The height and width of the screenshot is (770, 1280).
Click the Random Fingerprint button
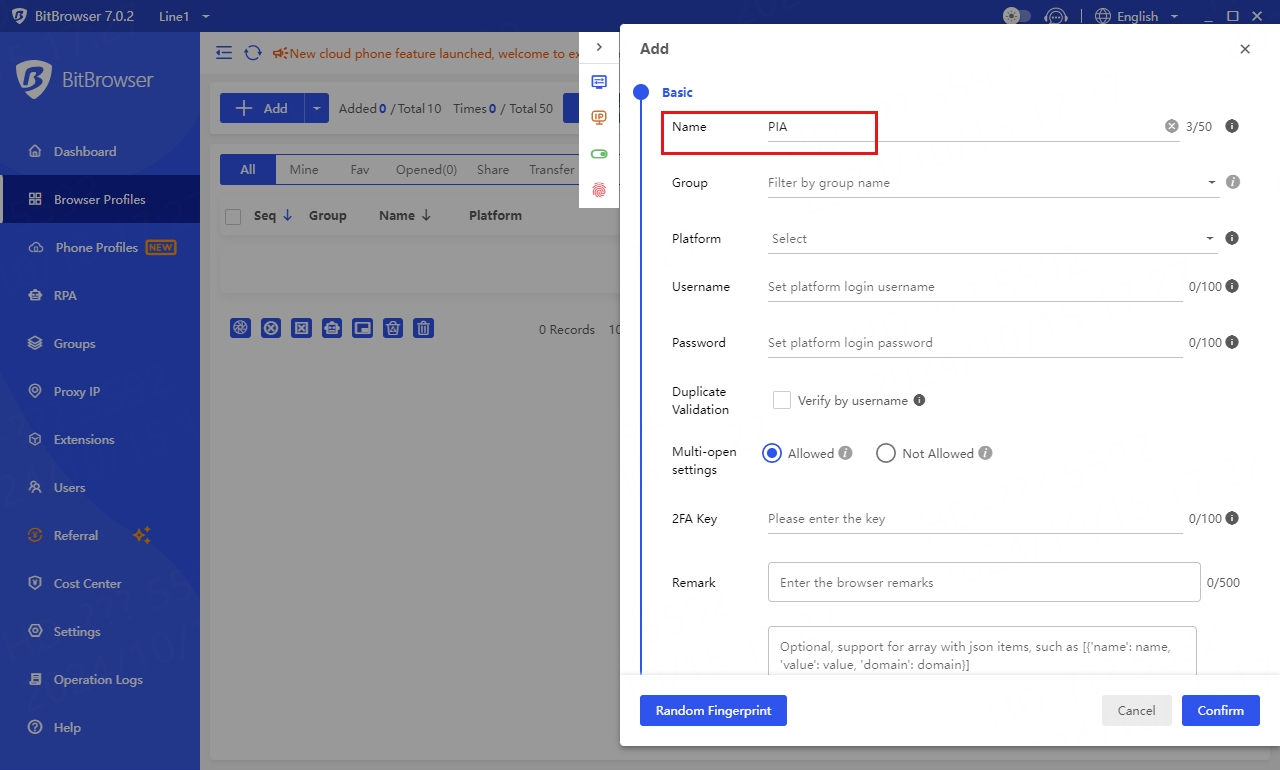pos(713,710)
